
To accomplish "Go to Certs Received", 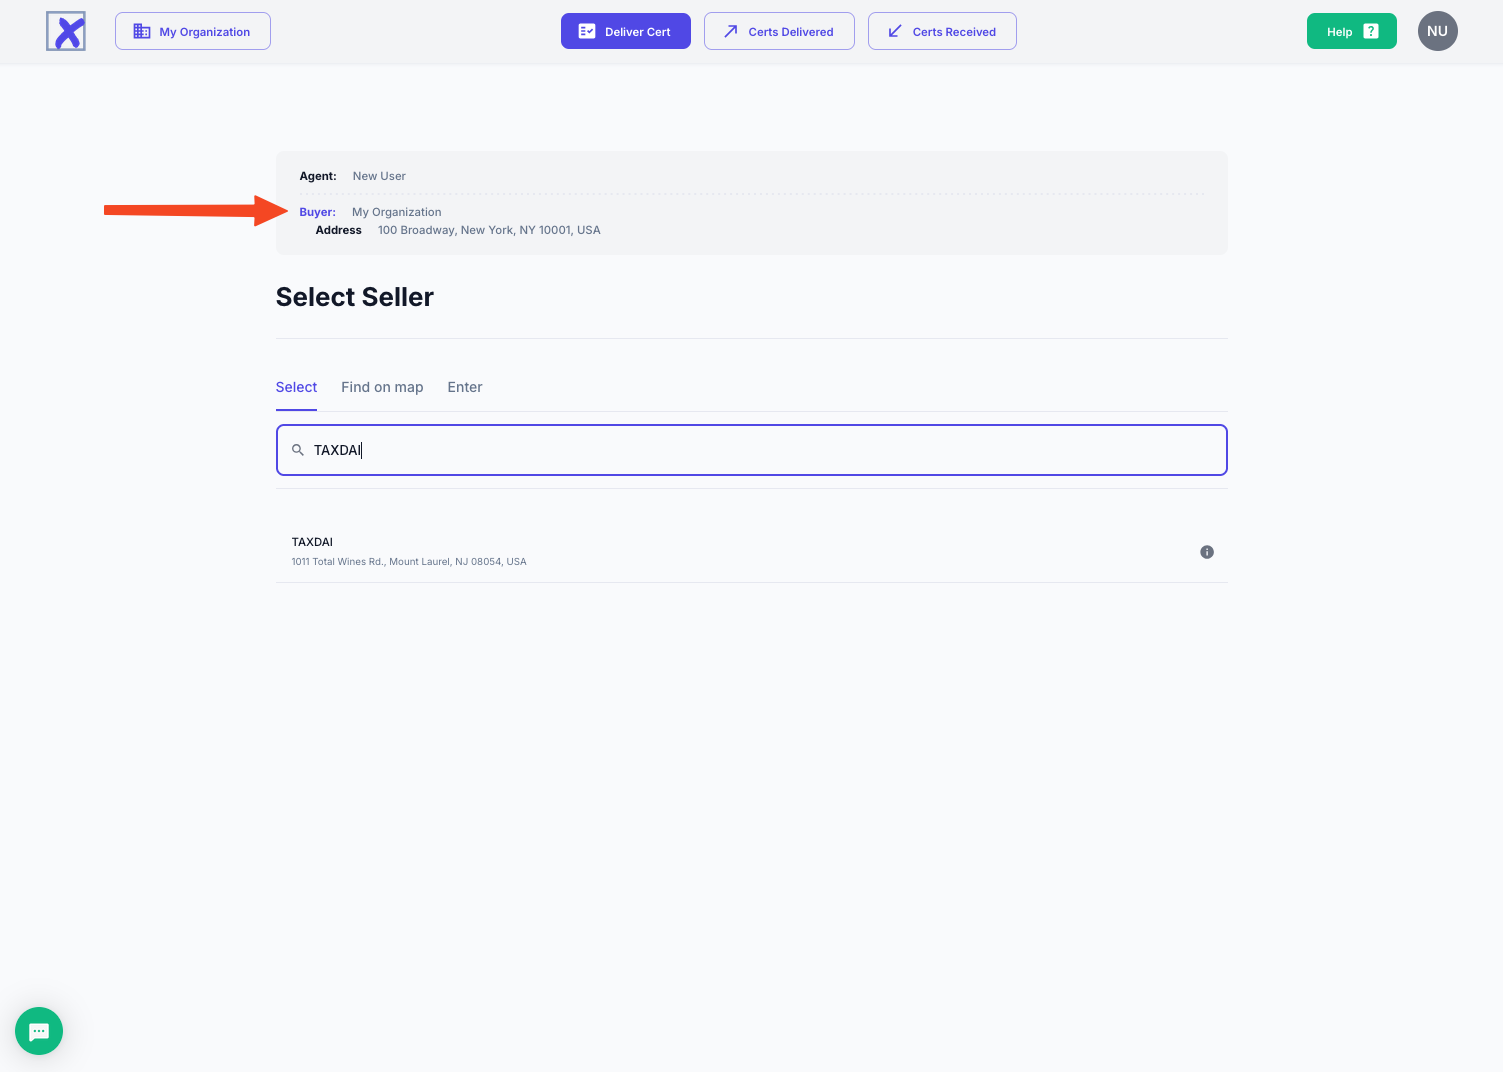I will (x=942, y=31).
